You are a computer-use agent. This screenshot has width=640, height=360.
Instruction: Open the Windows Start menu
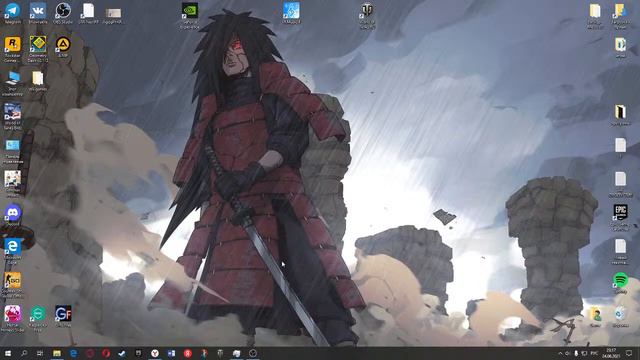tap(8, 353)
